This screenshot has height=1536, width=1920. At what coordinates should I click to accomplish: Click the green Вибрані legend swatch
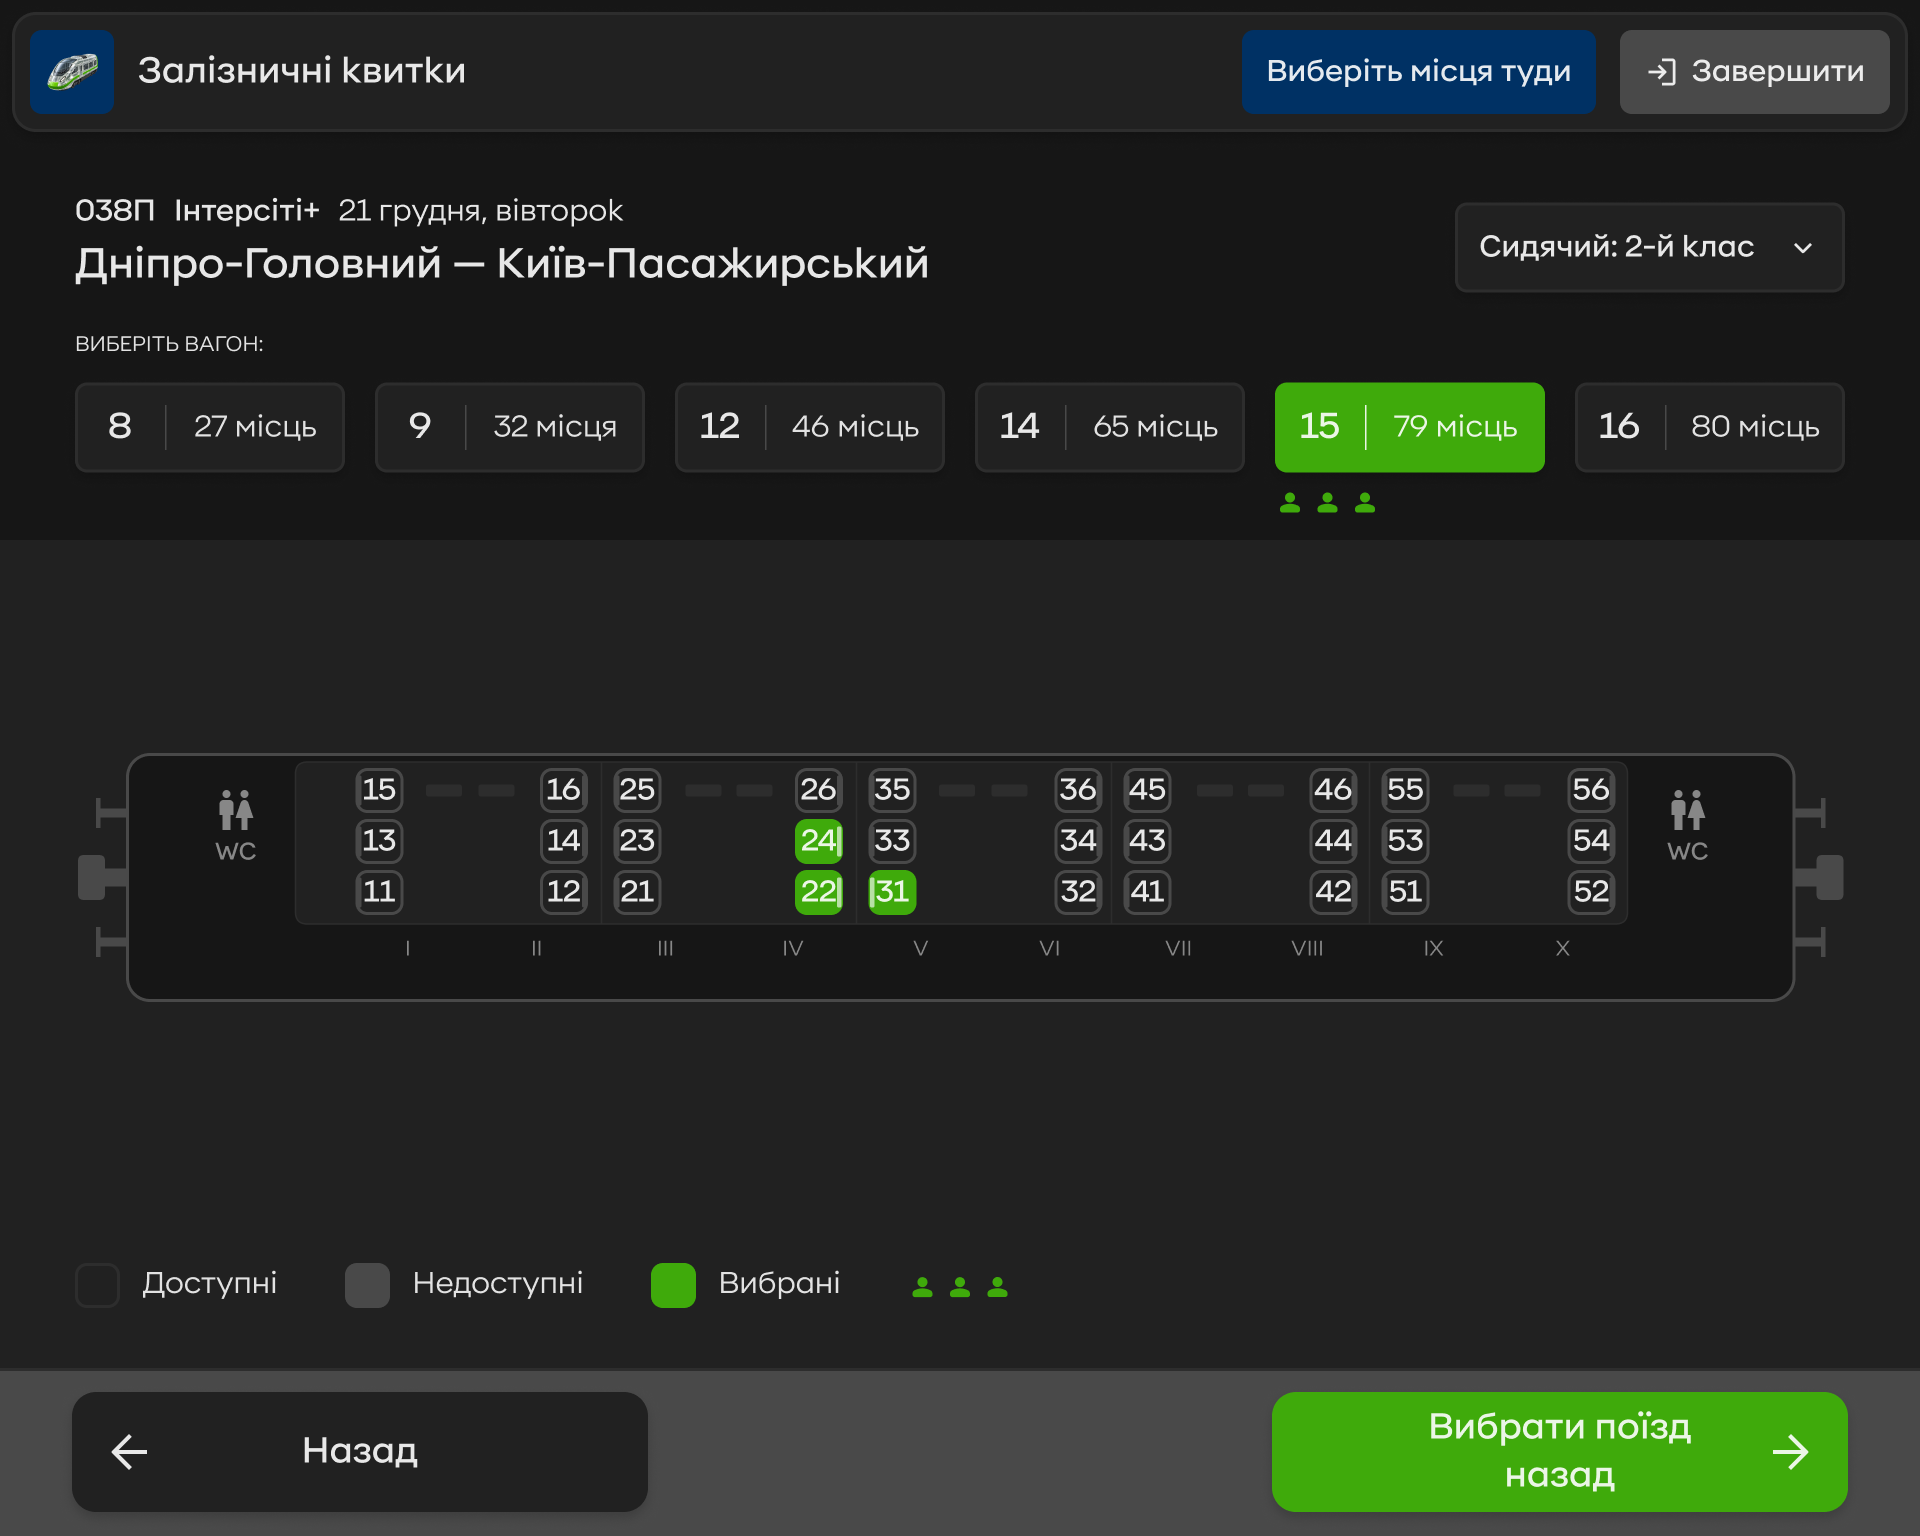[673, 1285]
